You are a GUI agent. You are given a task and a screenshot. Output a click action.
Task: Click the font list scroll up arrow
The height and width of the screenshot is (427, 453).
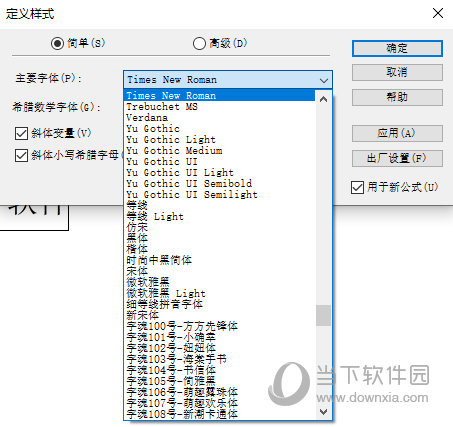tap(323, 99)
